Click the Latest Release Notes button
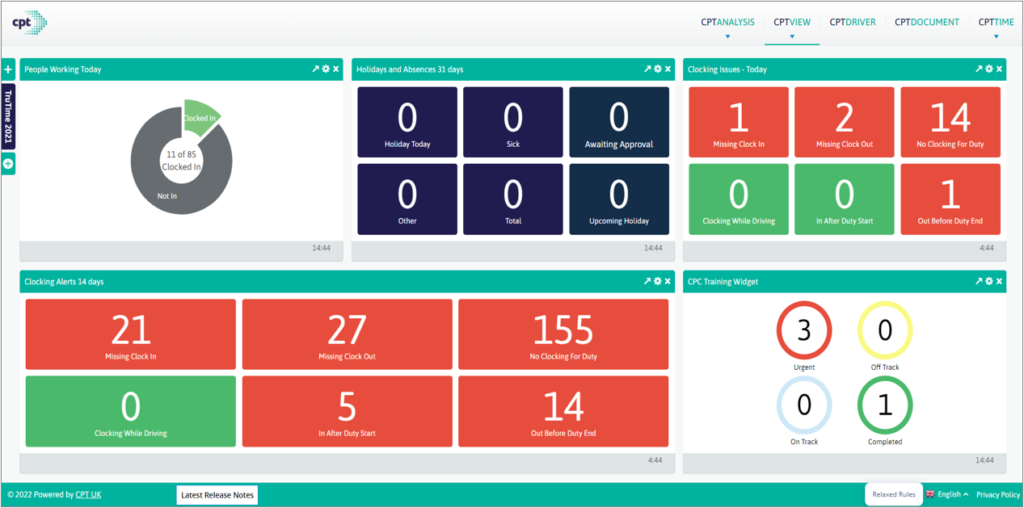 [217, 495]
